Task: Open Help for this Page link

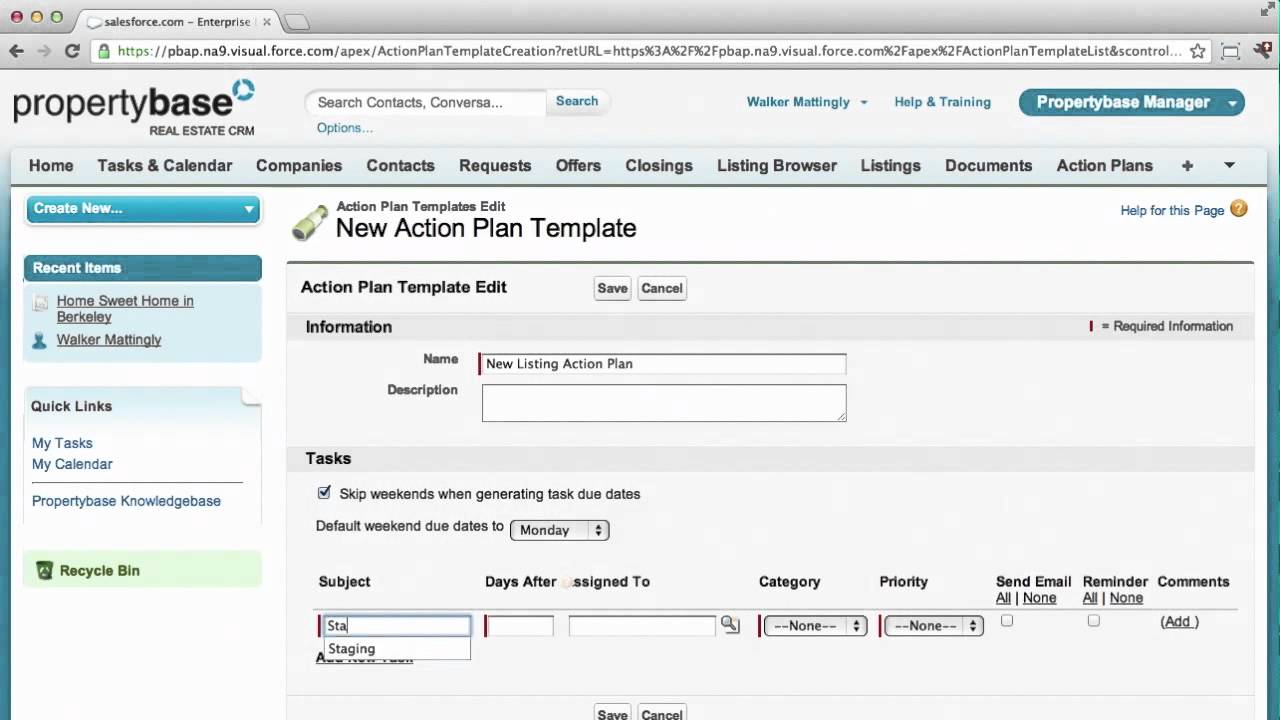Action: [x=1172, y=210]
